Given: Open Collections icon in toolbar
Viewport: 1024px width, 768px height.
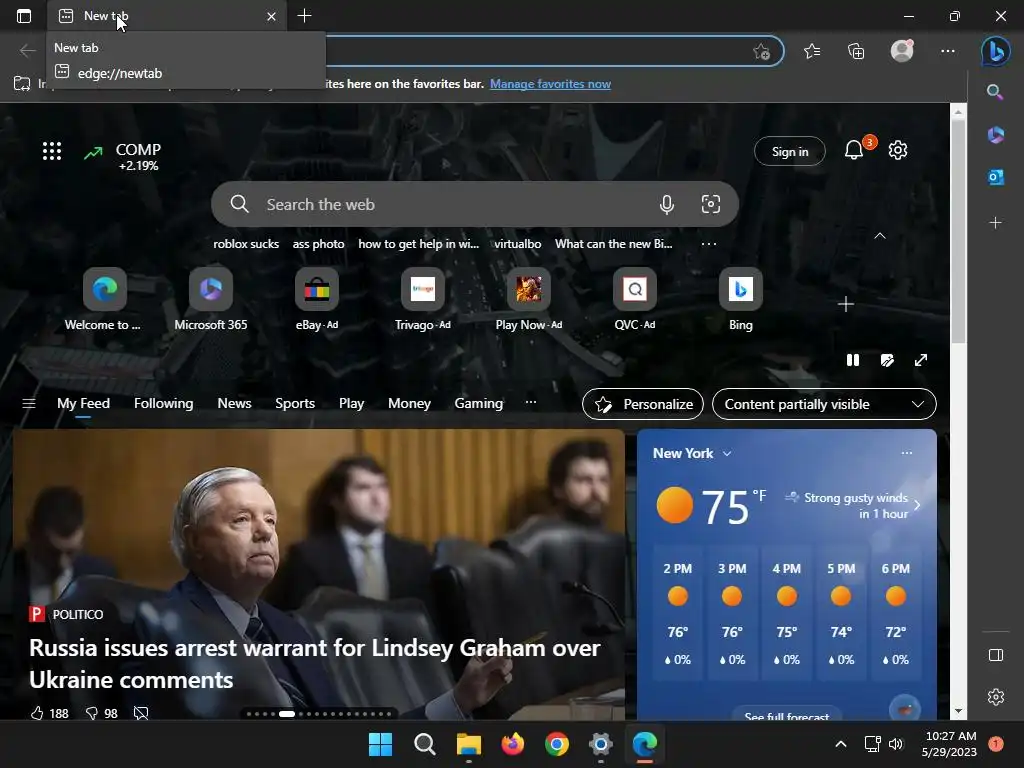Looking at the screenshot, I should coord(856,51).
